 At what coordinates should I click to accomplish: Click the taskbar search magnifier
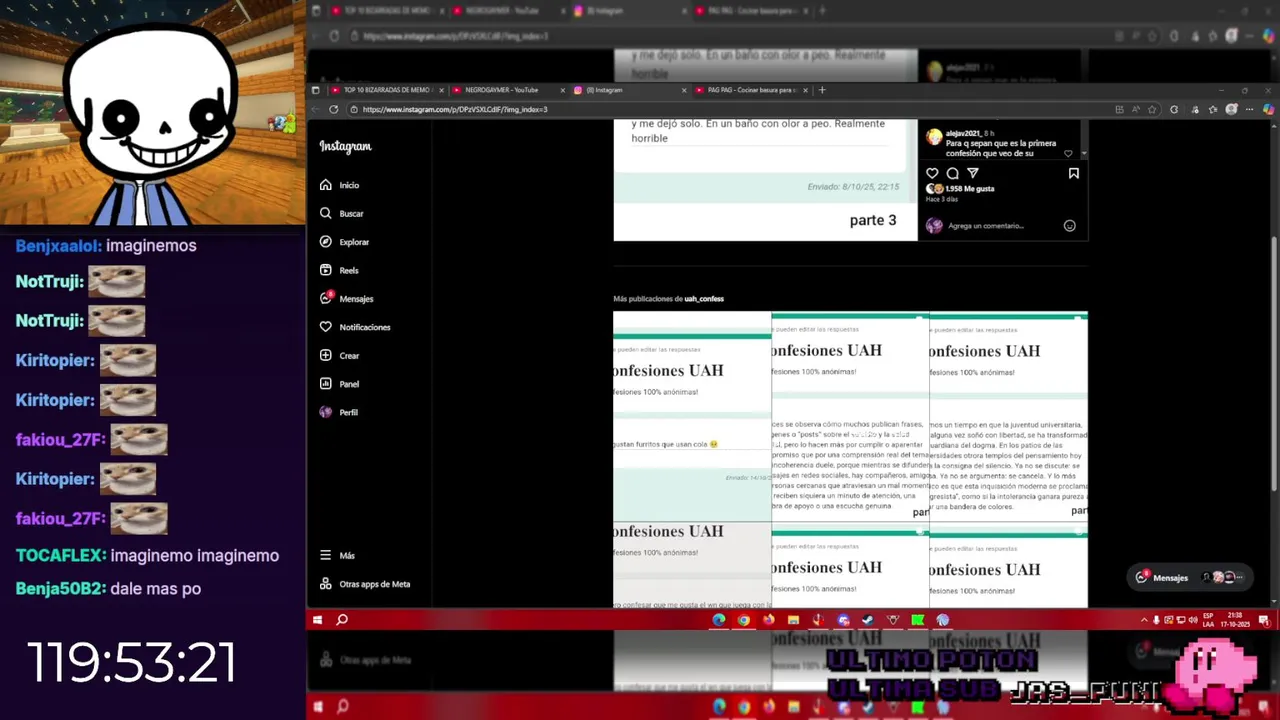[342, 620]
